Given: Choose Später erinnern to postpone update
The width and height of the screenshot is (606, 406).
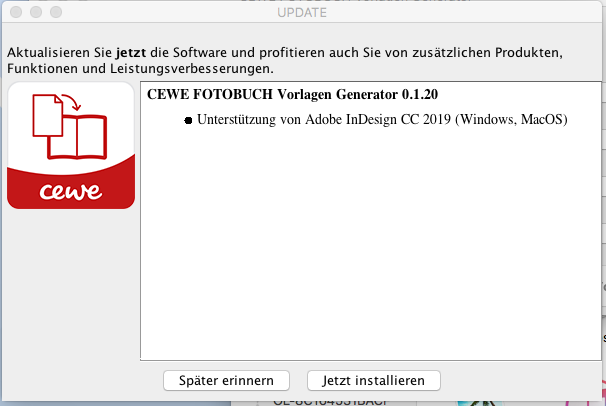Looking at the screenshot, I should [x=226, y=381].
